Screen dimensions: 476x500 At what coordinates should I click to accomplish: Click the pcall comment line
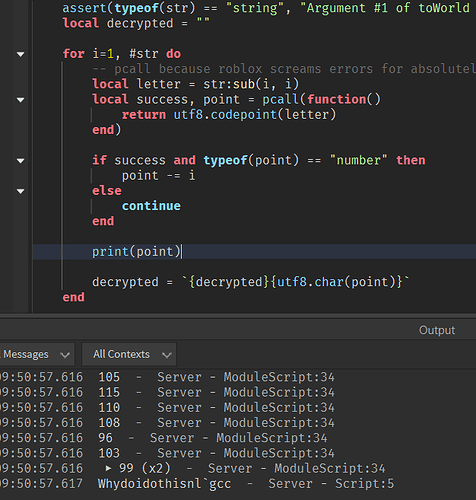click(284, 69)
